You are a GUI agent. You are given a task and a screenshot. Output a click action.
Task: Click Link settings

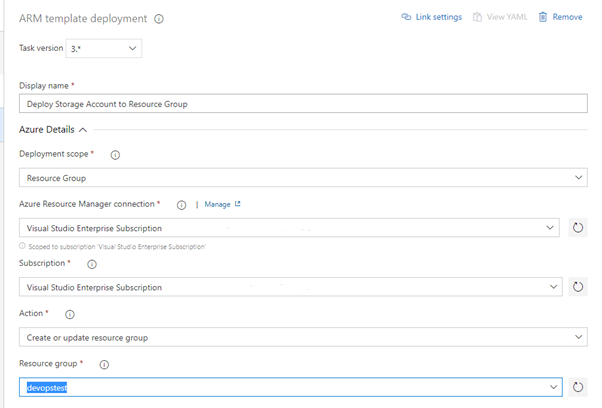431,17
